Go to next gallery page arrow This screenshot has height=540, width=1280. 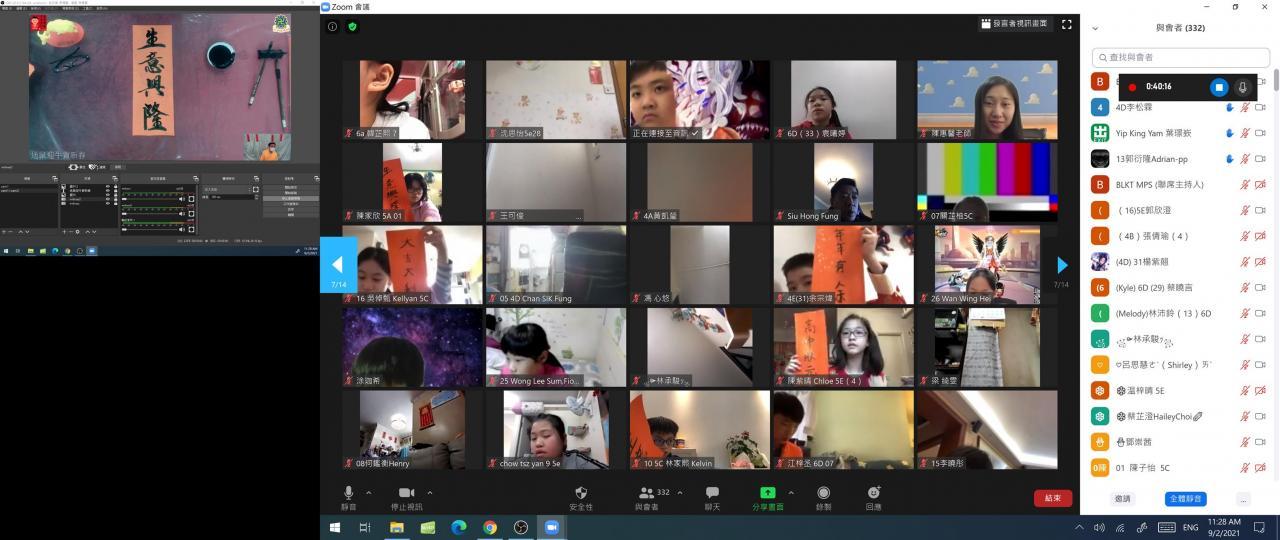click(1062, 265)
